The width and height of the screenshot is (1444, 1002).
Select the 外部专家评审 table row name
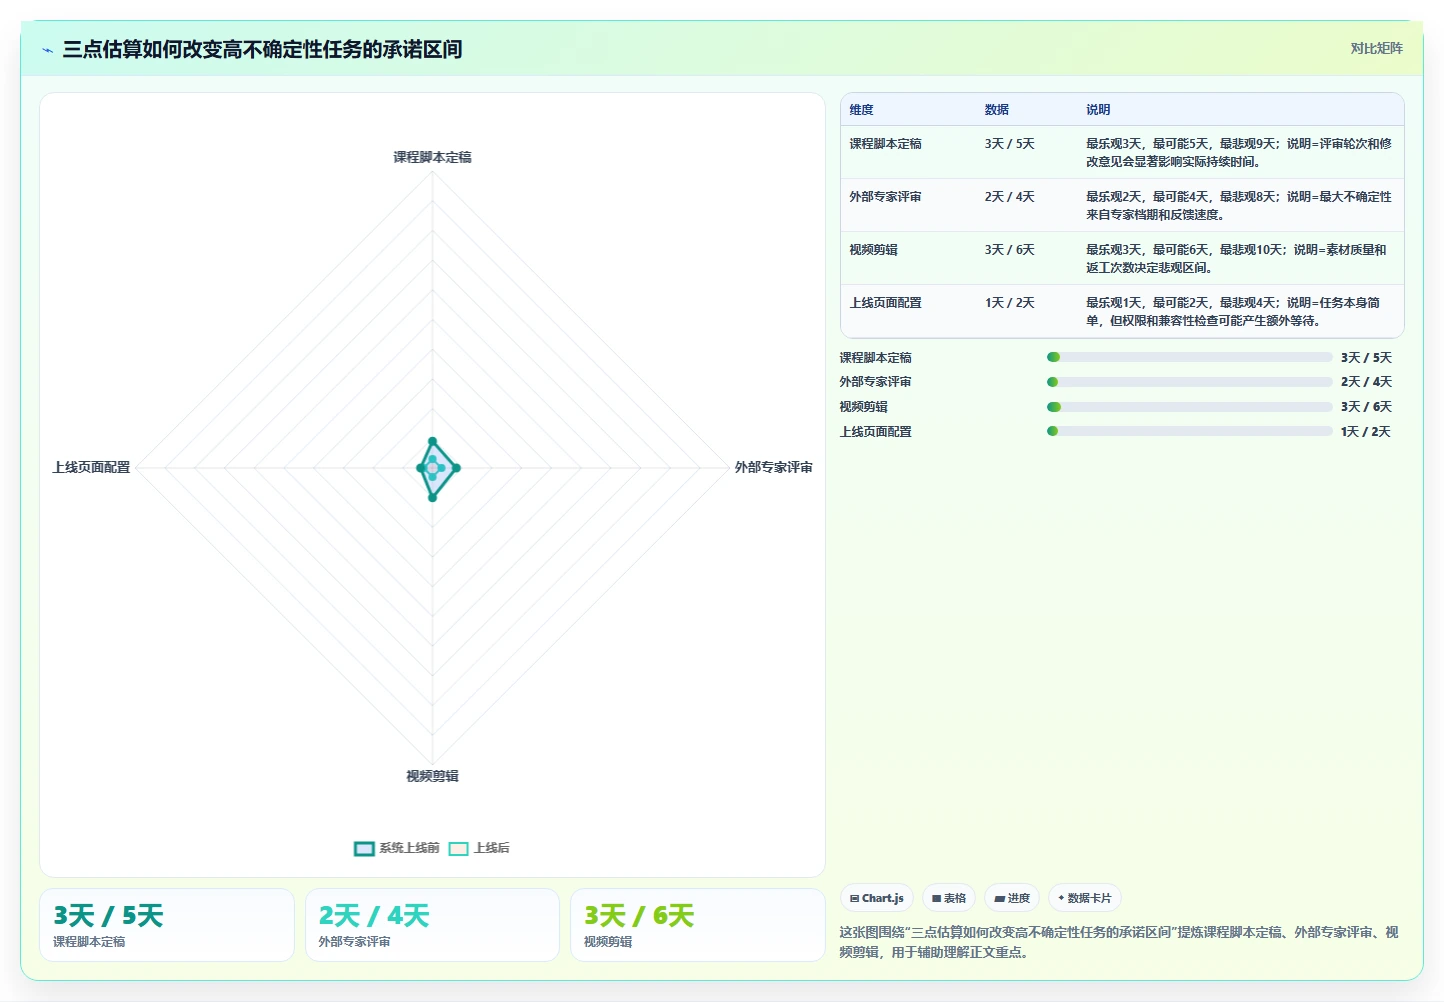click(885, 197)
